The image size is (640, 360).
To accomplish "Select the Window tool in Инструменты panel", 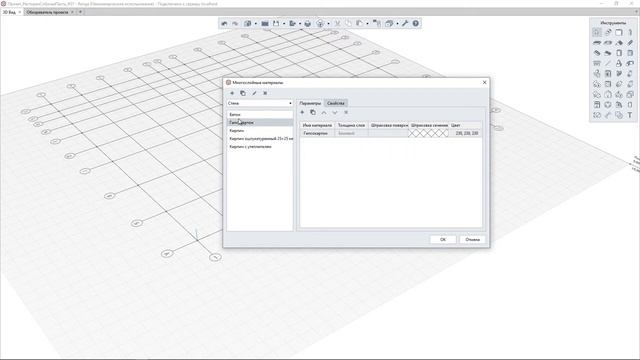I will pos(630,53).
